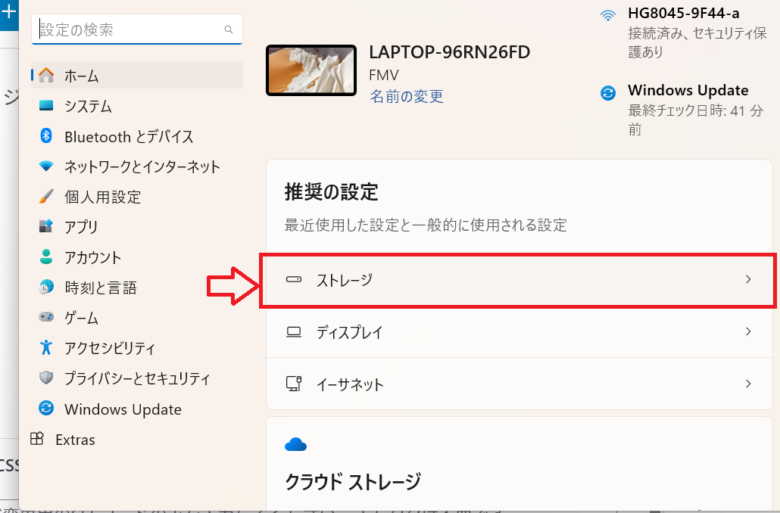The height and width of the screenshot is (513, 780).
Task: Open アカウント settings in the sidebar
Action: [93, 257]
